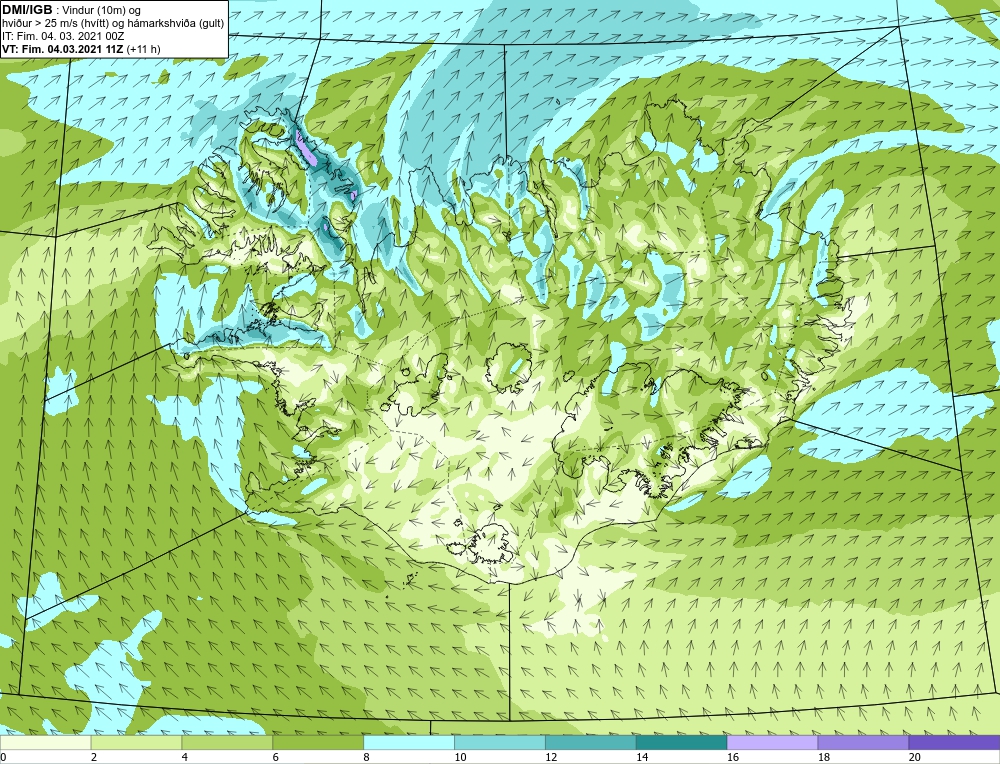Click the legend scale label '14'

642,757
